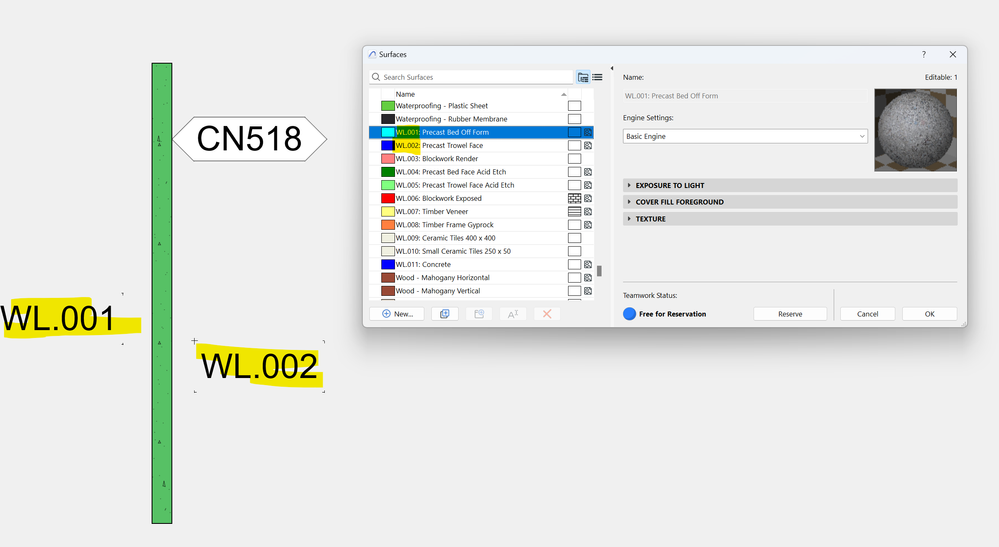Click empty fill box of WL.003 Blockwork Render
This screenshot has width=999, height=547.
[x=575, y=159]
